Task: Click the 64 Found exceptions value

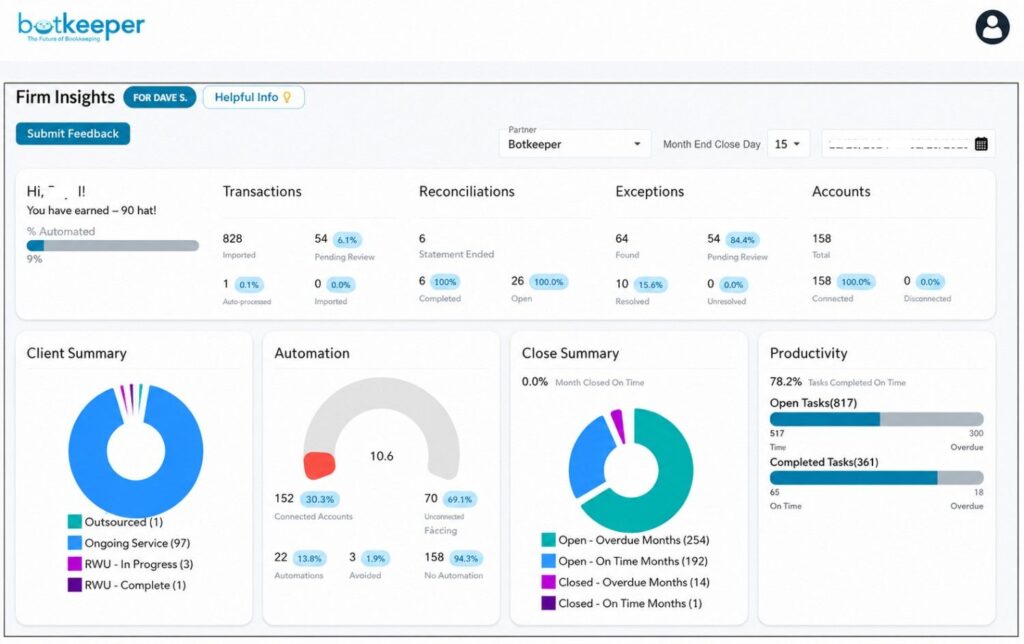Action: click(x=622, y=238)
